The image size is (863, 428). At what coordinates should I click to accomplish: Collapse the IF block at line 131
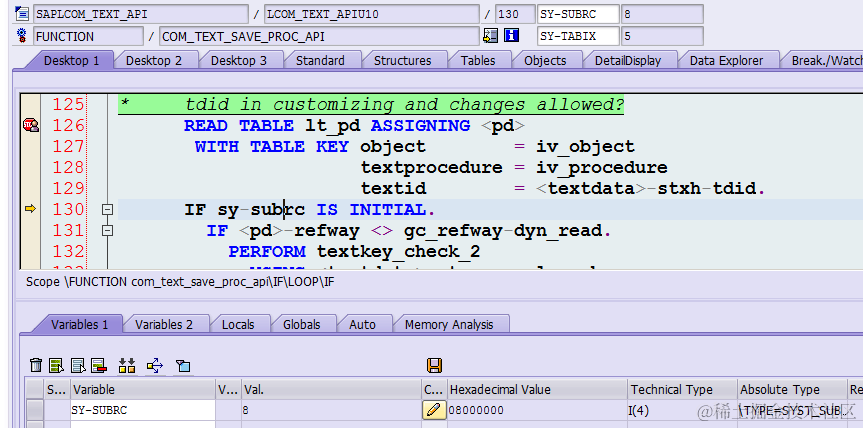(107, 231)
